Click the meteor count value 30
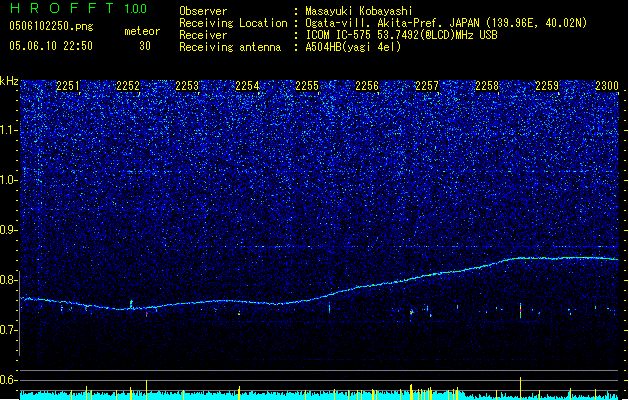629x400 pixels. pos(145,46)
